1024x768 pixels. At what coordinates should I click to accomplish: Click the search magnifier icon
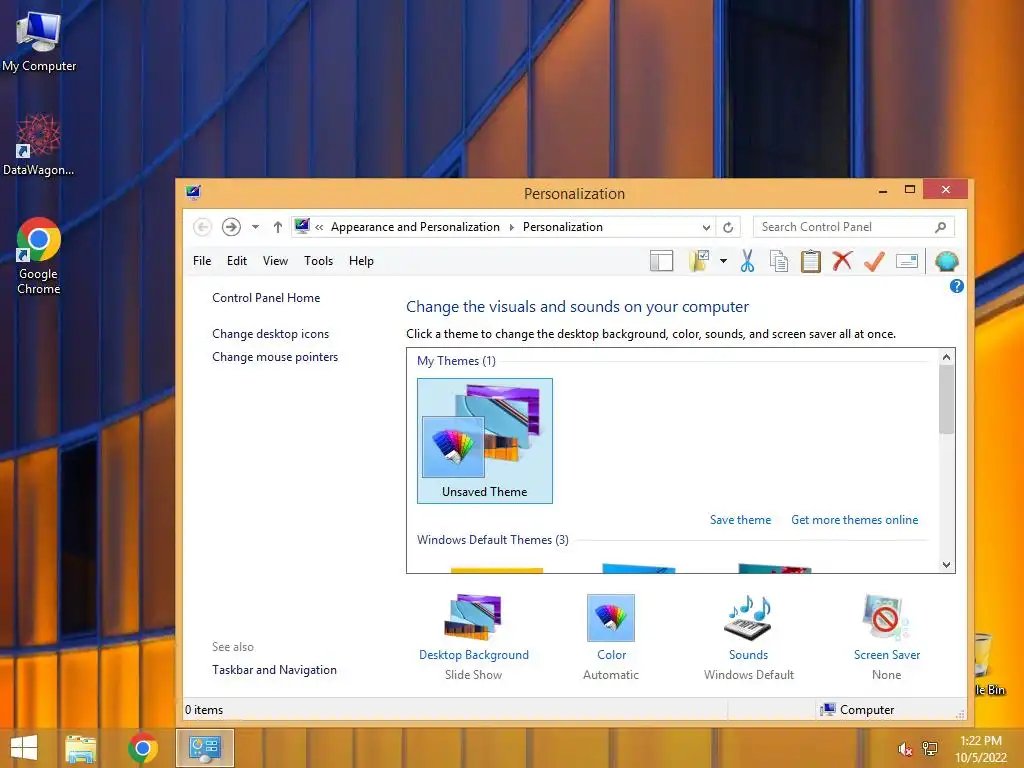[x=940, y=227]
